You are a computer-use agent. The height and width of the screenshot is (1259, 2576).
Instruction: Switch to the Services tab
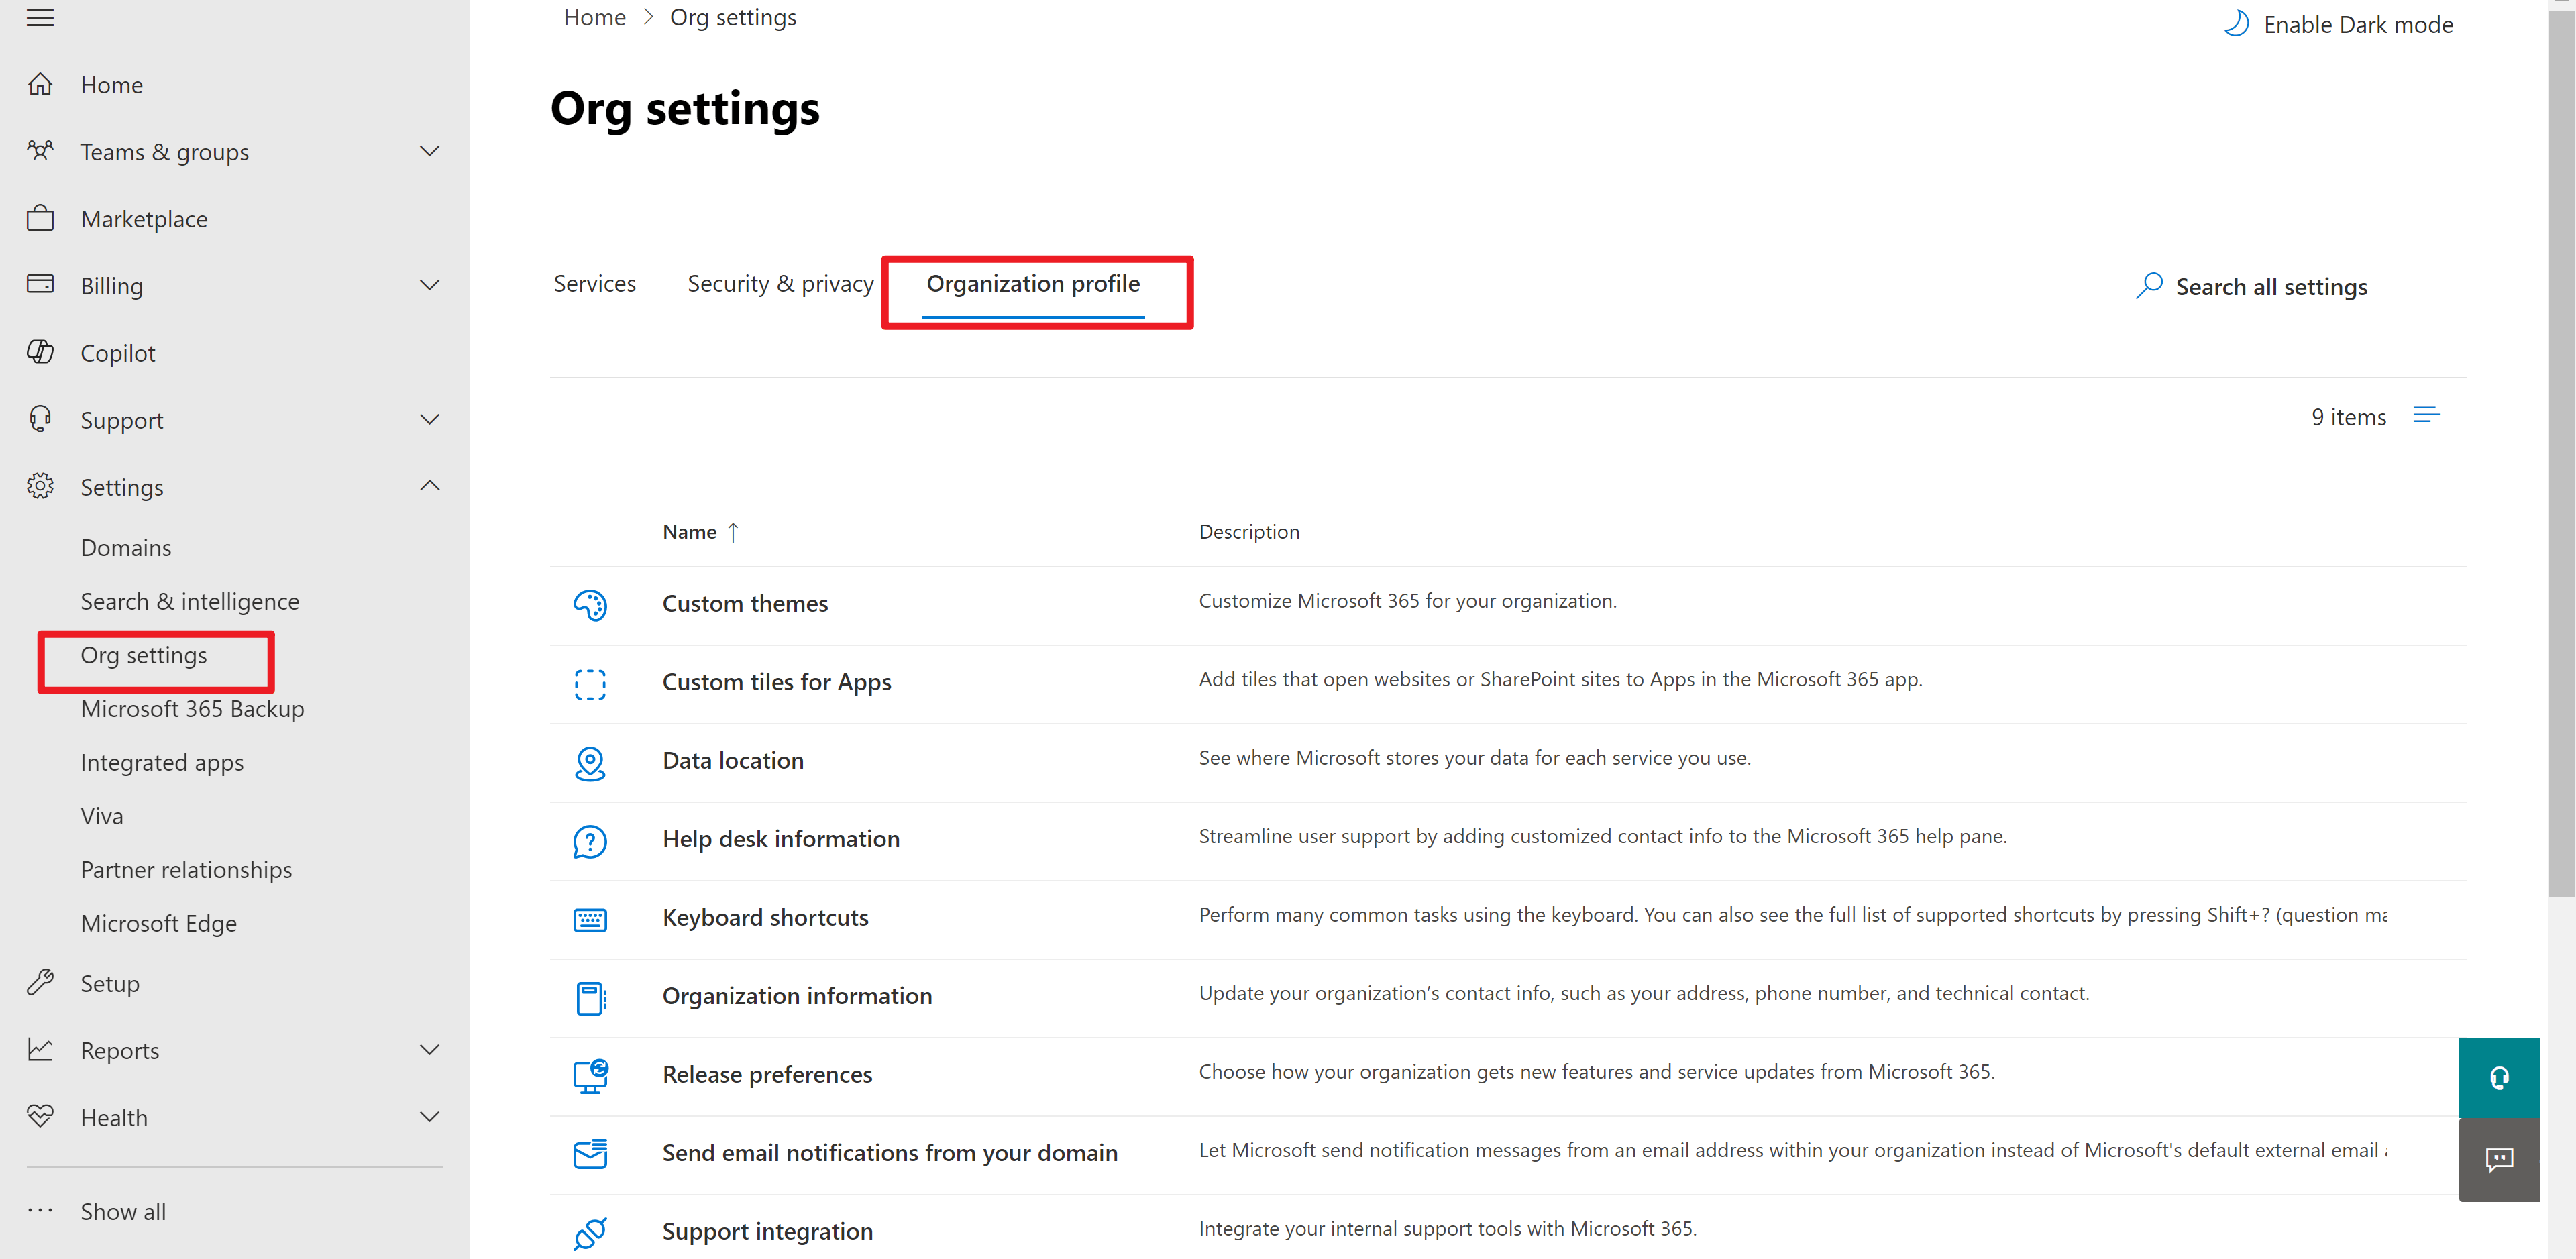coord(595,284)
